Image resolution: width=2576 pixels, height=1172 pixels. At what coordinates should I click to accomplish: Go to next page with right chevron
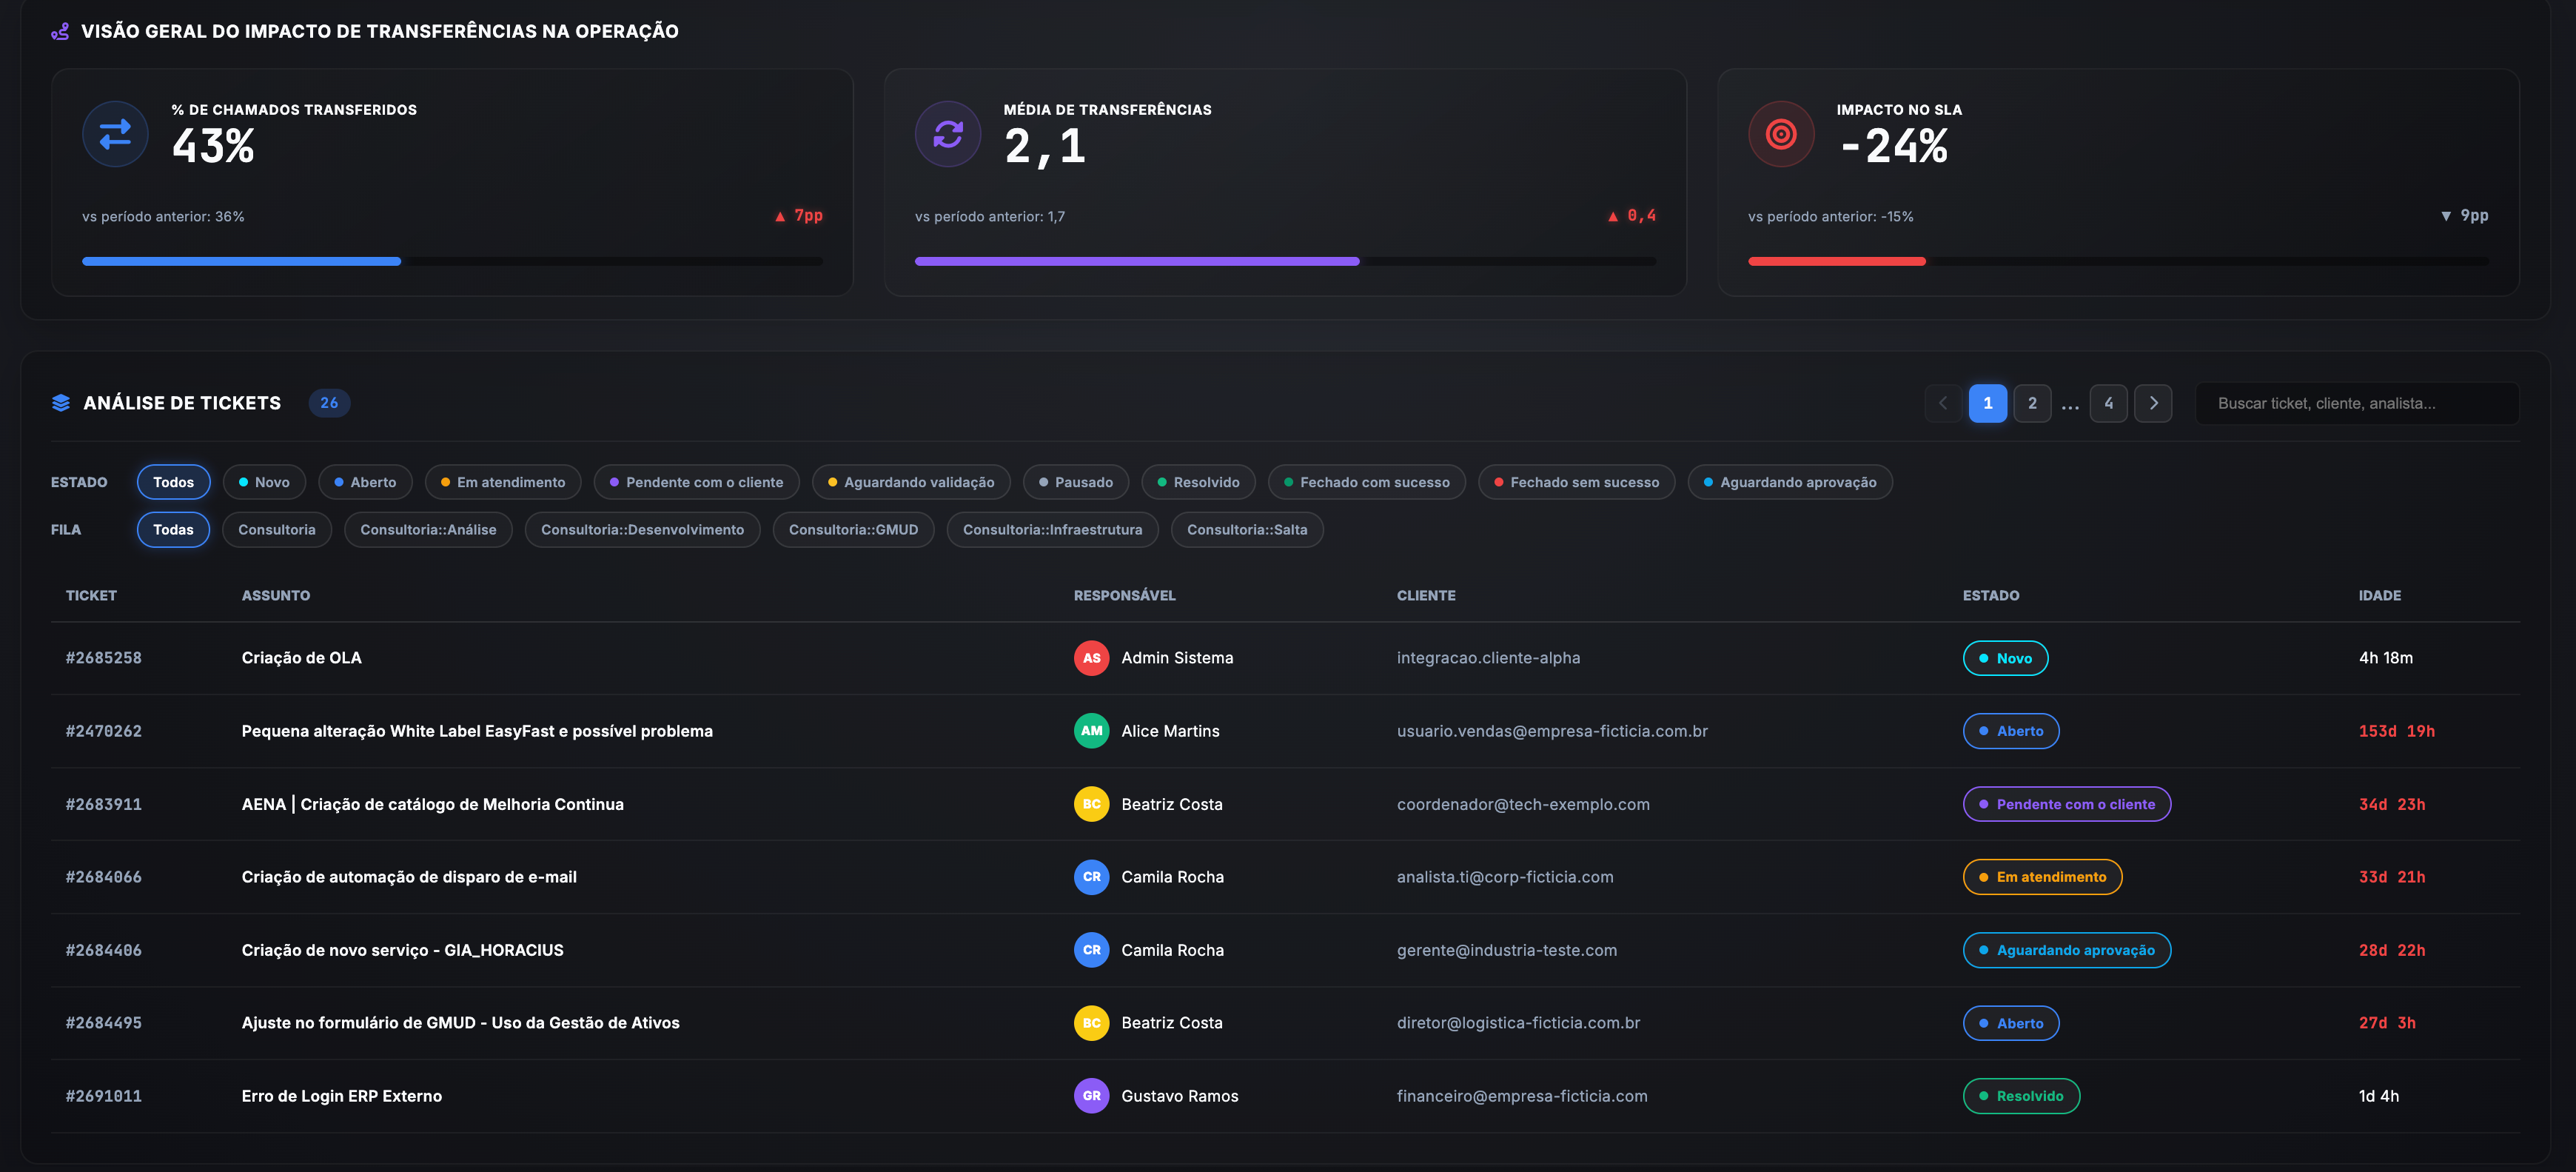tap(2153, 403)
